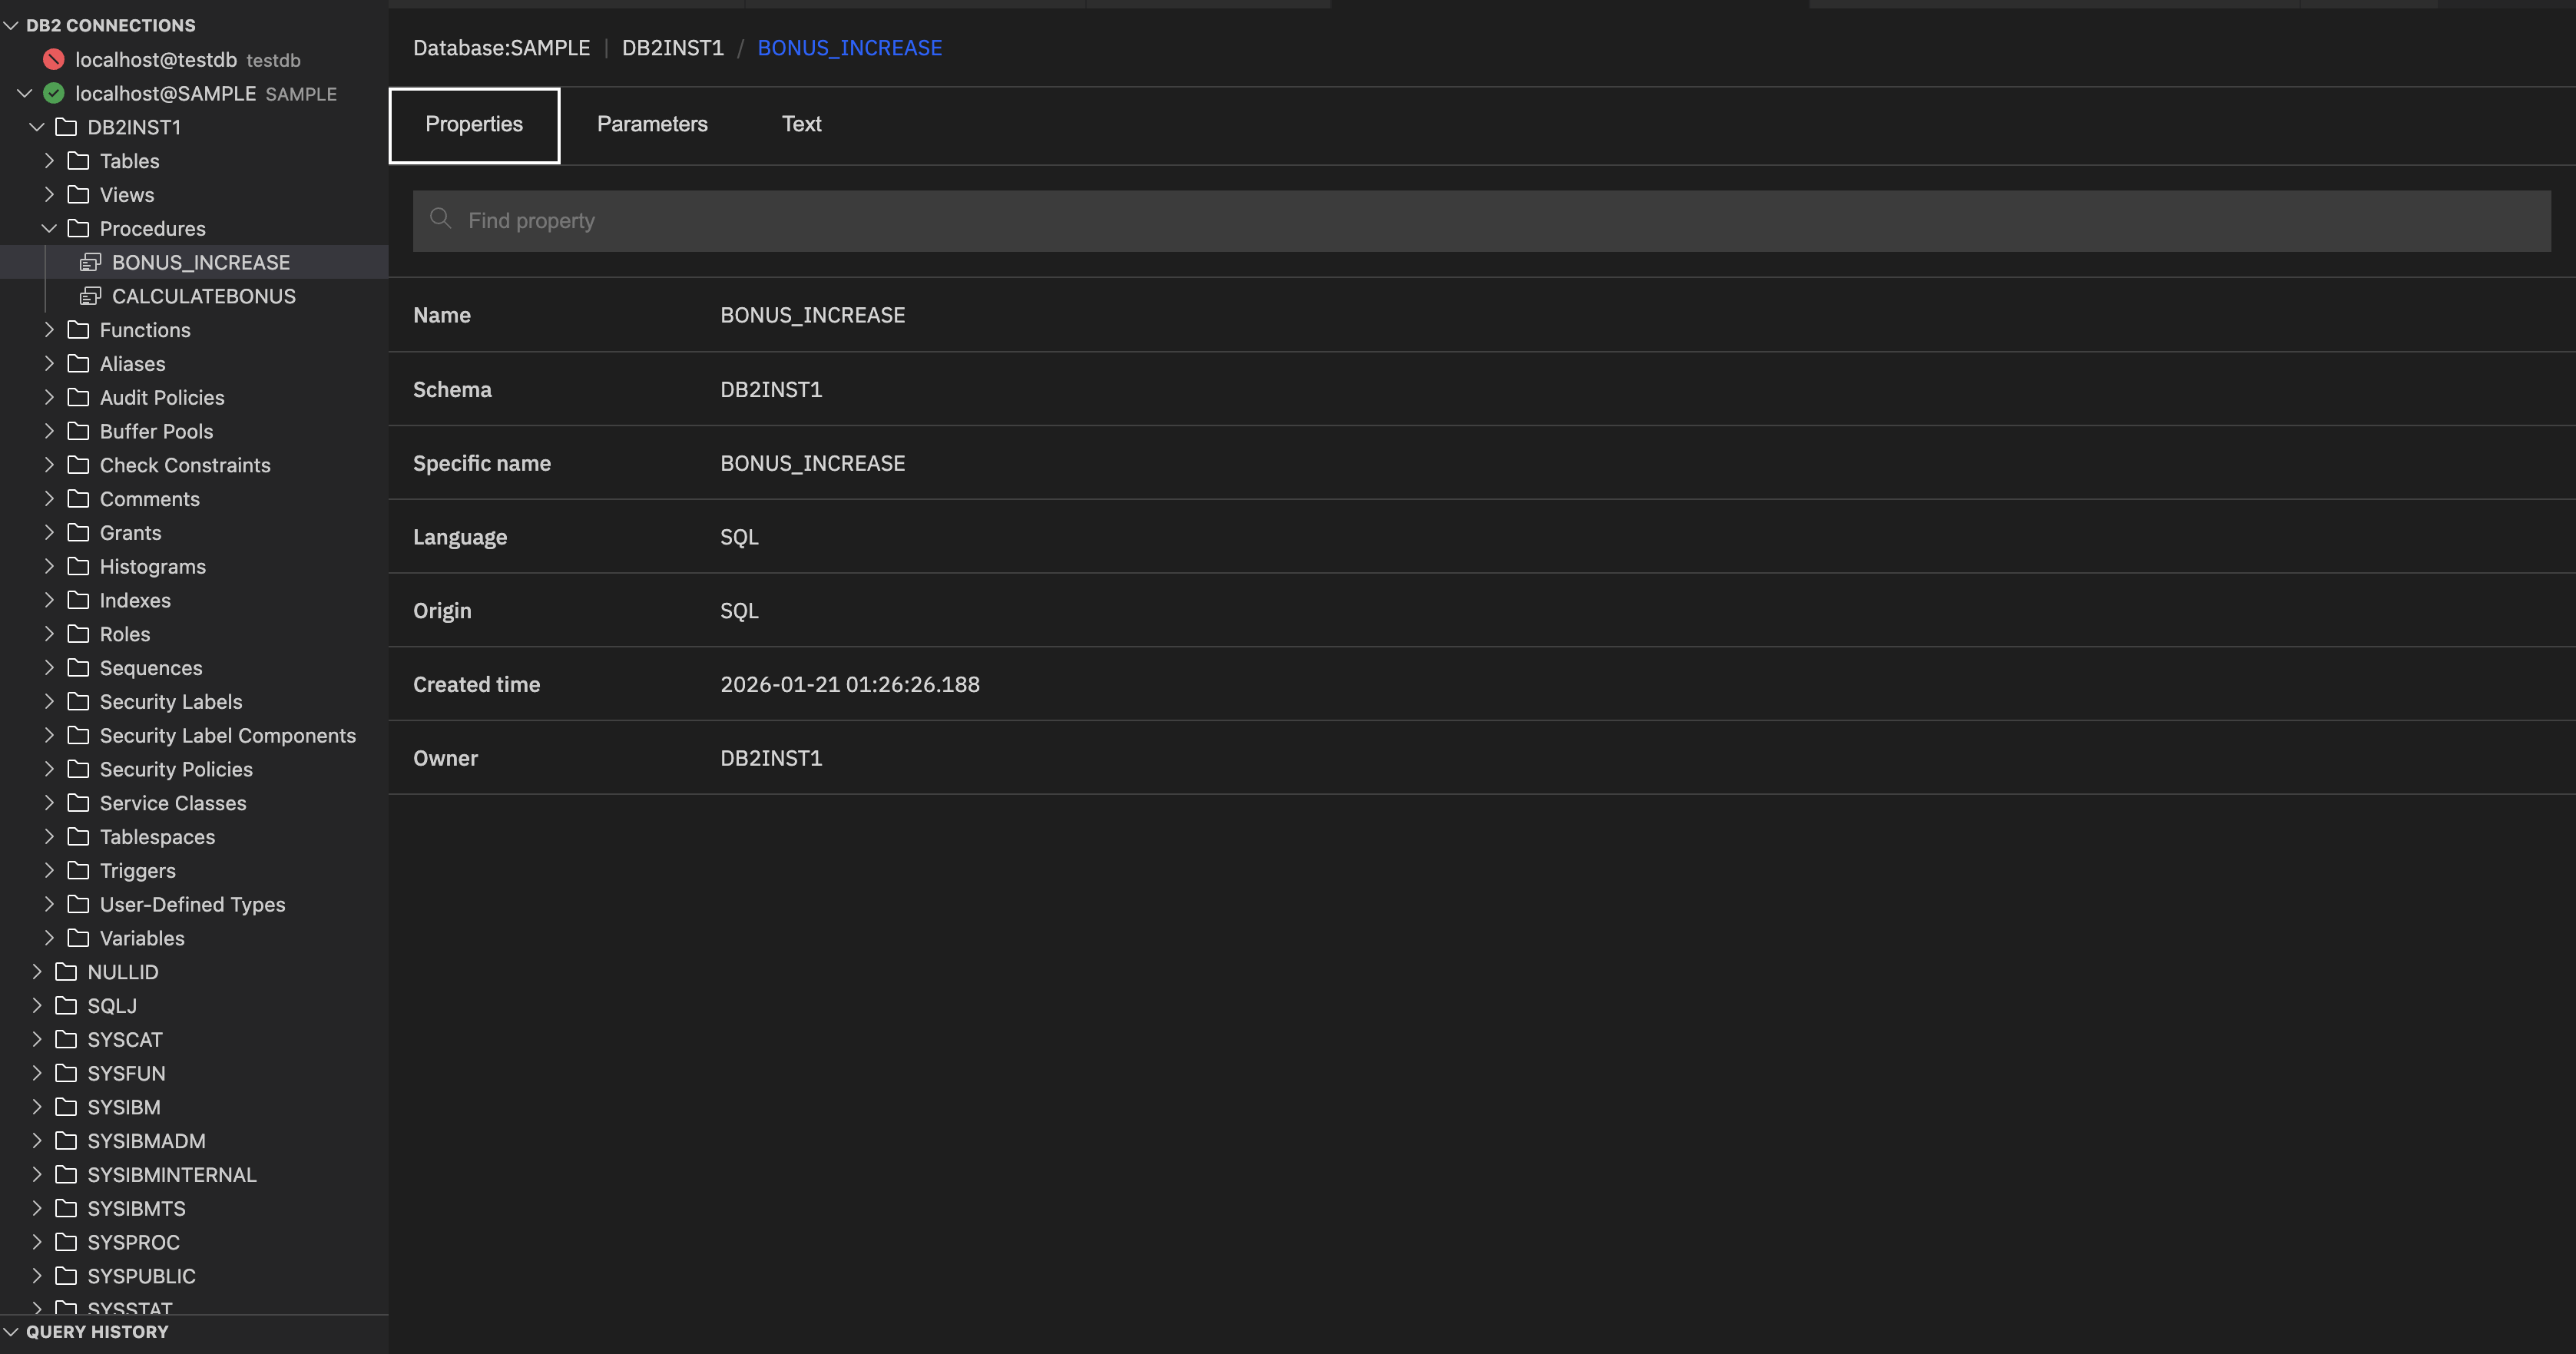Click the green connected icon for localhost@SAMPLE

(x=54, y=93)
